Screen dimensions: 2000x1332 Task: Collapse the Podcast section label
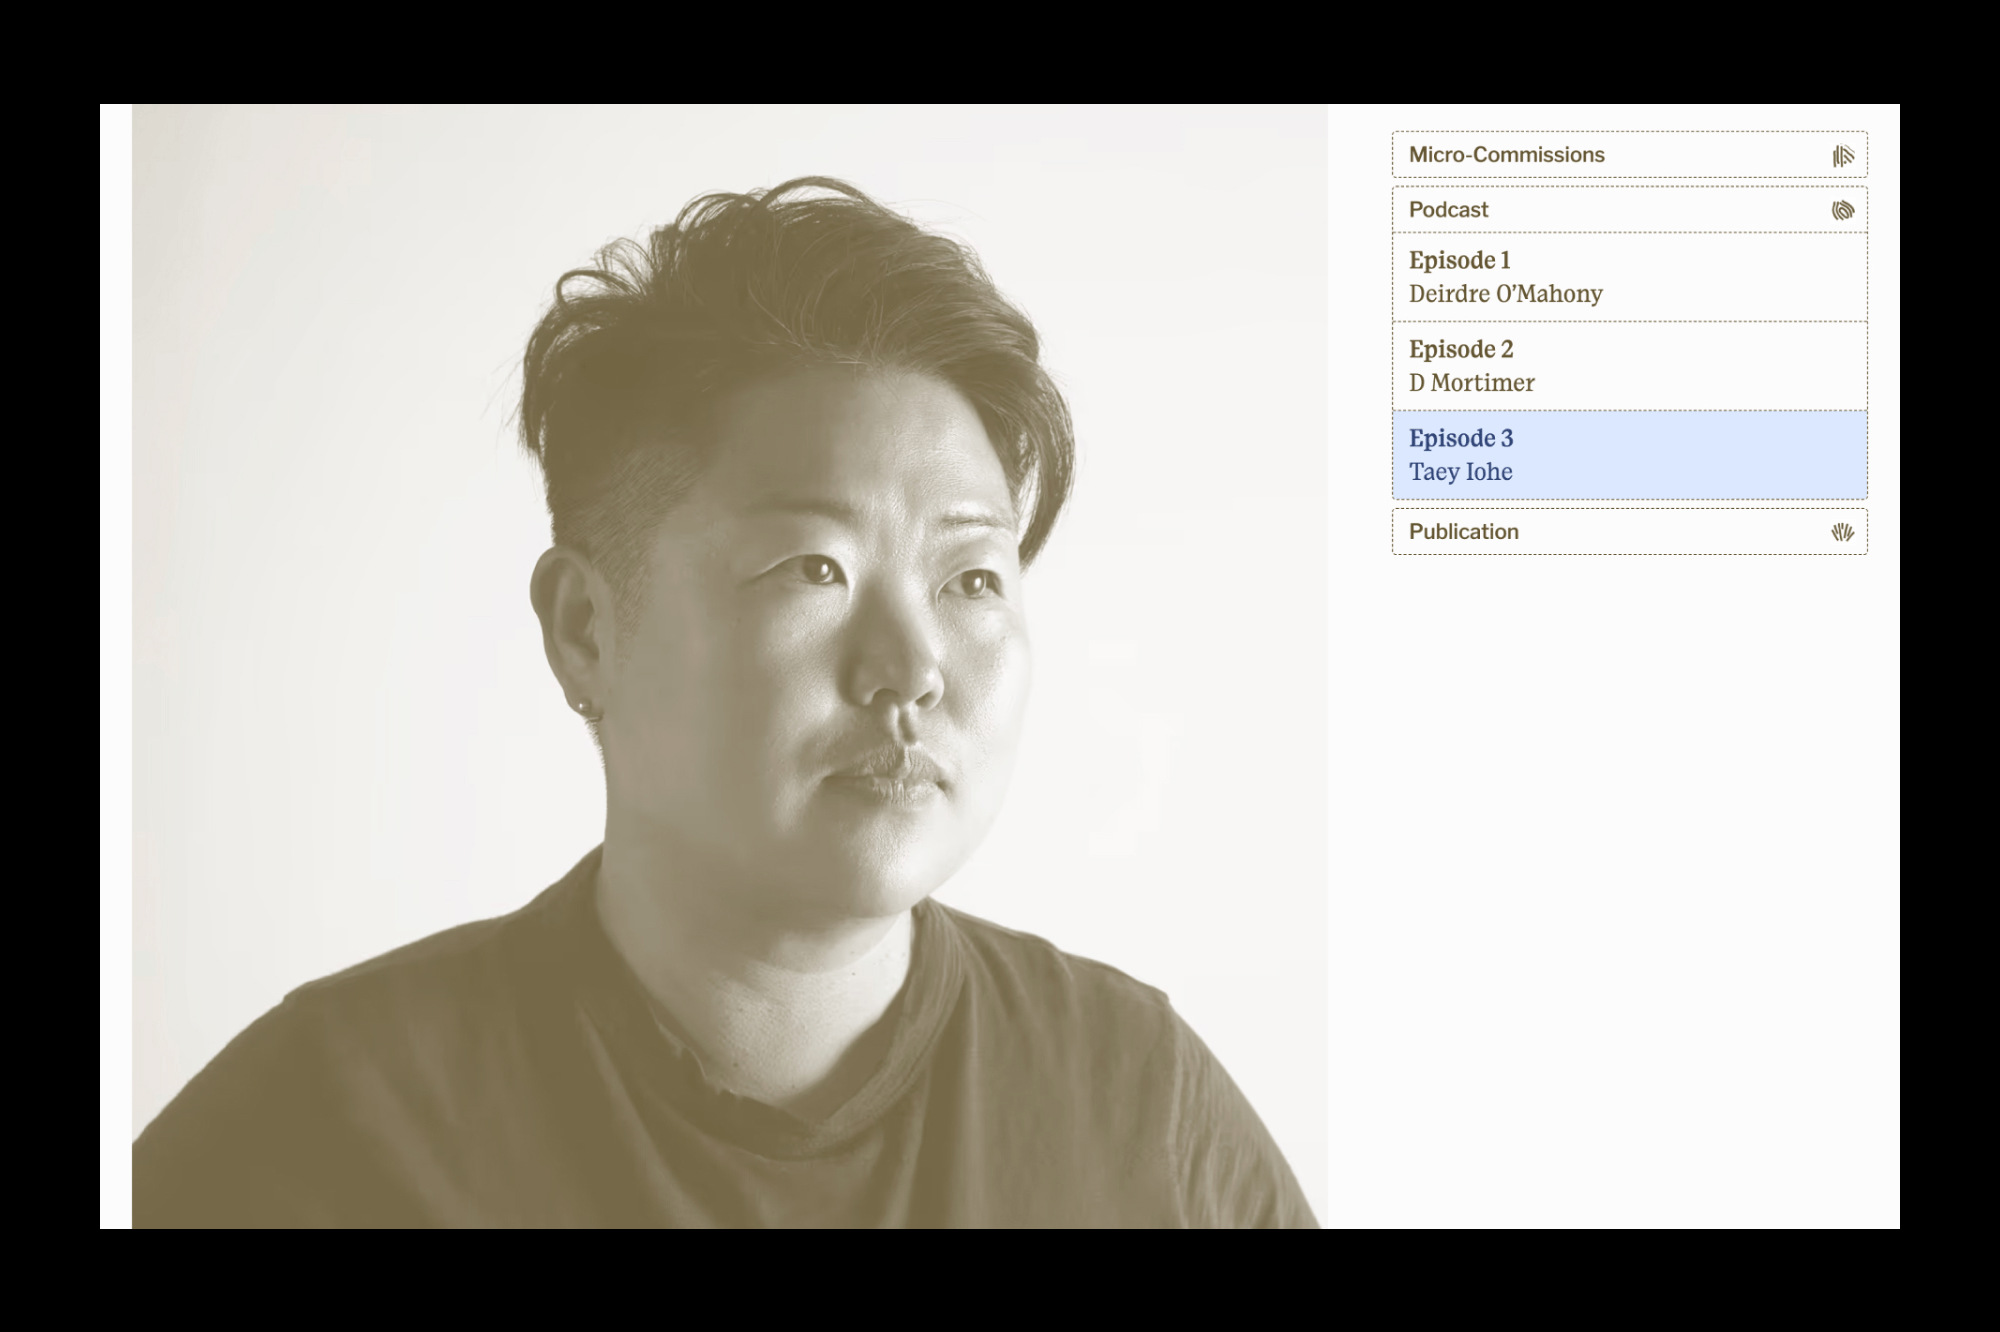pyautogui.click(x=1448, y=210)
